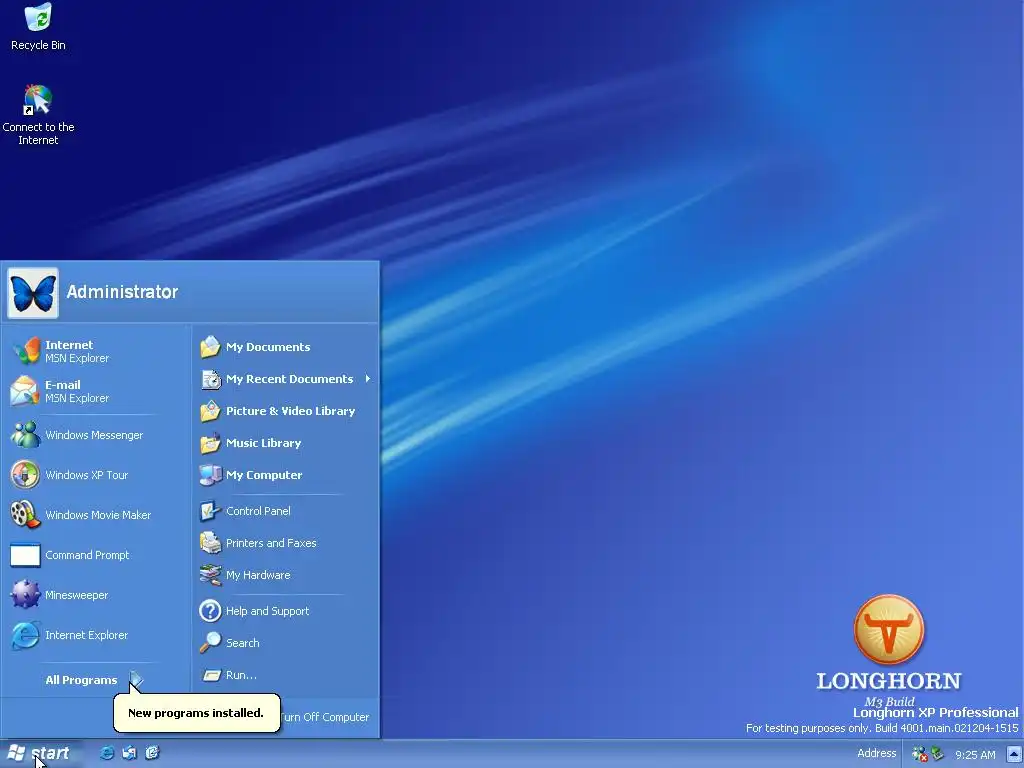Click Turn Off Computer button
The image size is (1024, 768).
pyautogui.click(x=325, y=717)
